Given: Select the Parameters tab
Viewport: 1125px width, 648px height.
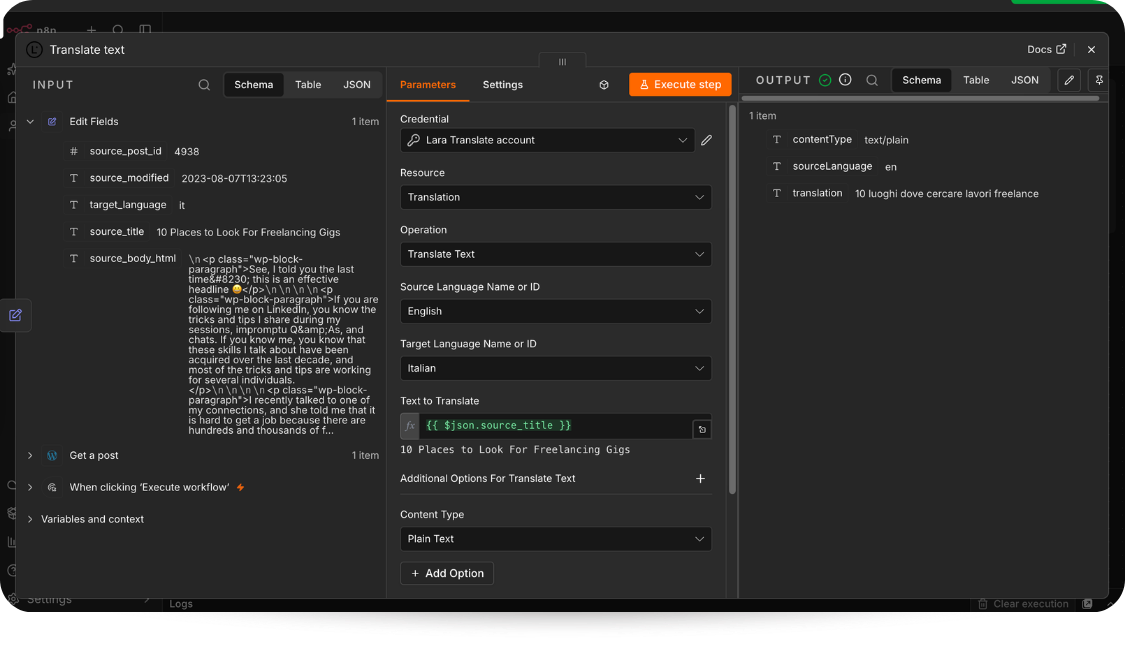Looking at the screenshot, I should point(428,85).
